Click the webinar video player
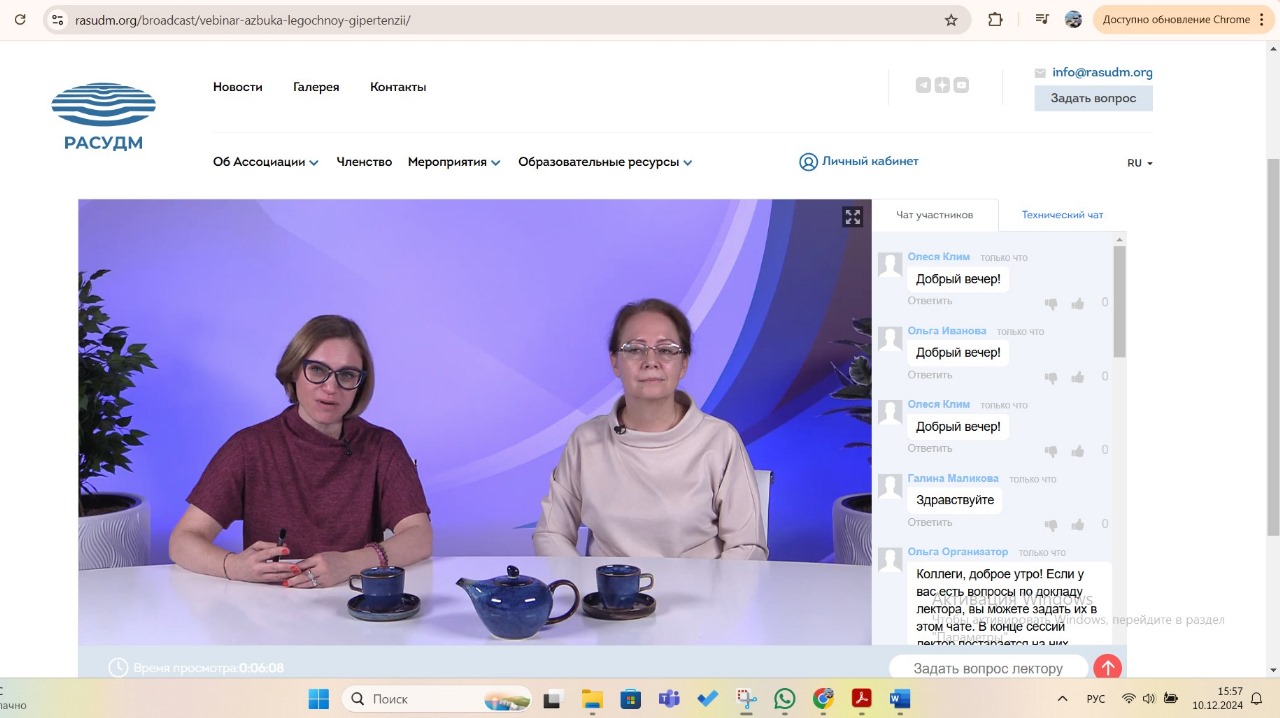 click(x=475, y=422)
